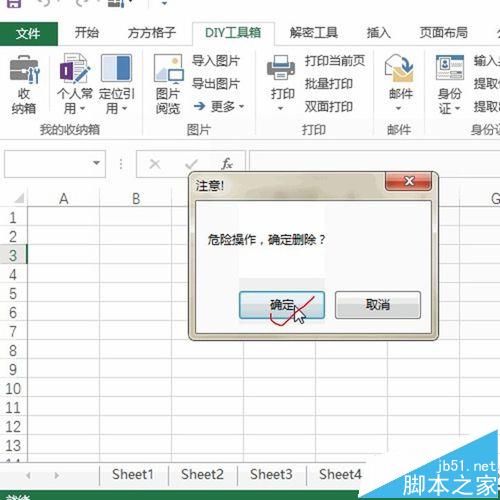Open the 身份证 ID card dropdown
Screen dimensions: 500x500
(449, 85)
